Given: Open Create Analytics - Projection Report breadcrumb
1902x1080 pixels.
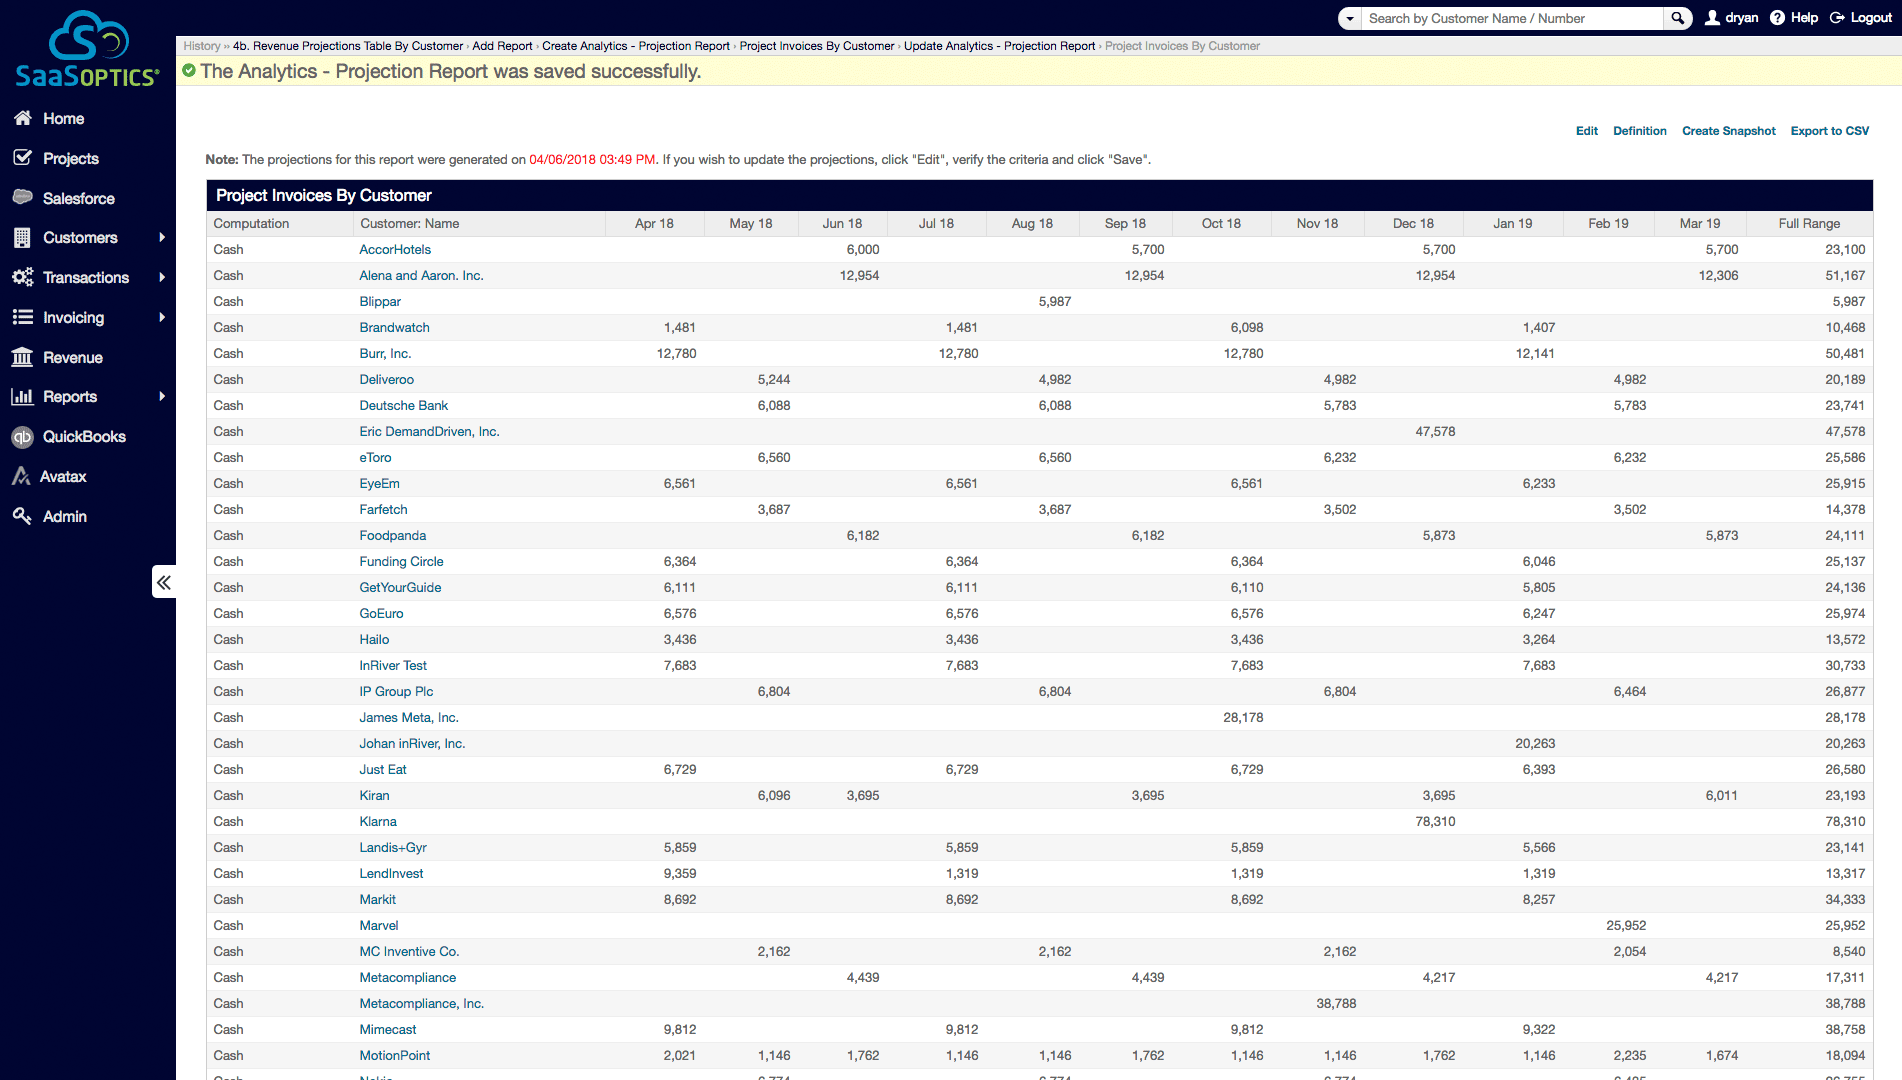Looking at the screenshot, I should (x=636, y=46).
